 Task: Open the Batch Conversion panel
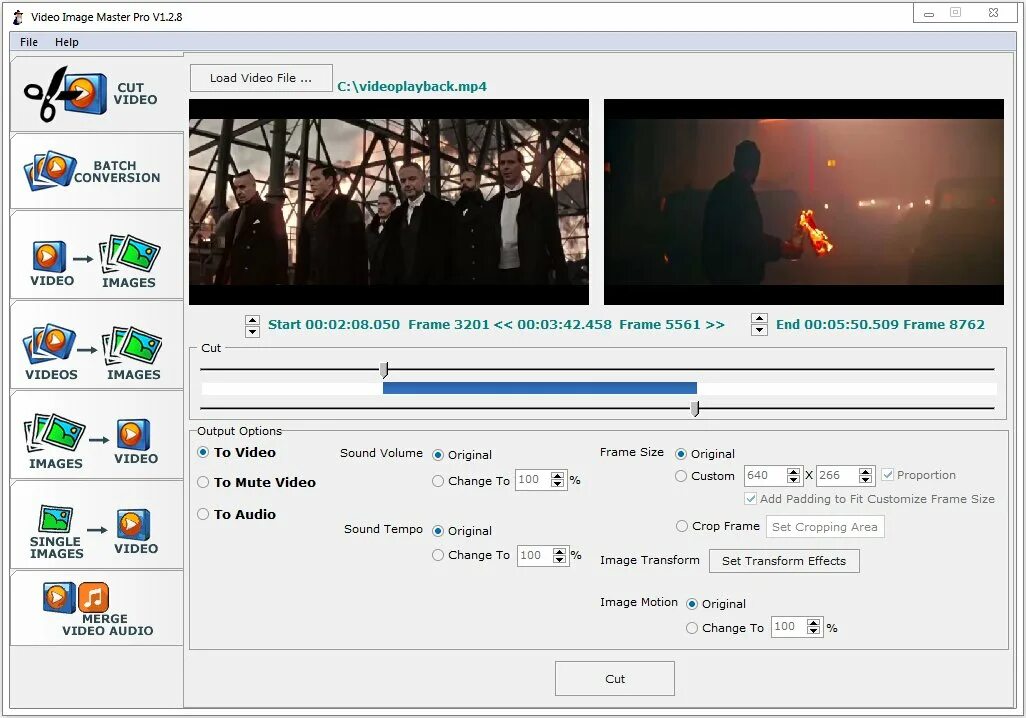(x=95, y=170)
